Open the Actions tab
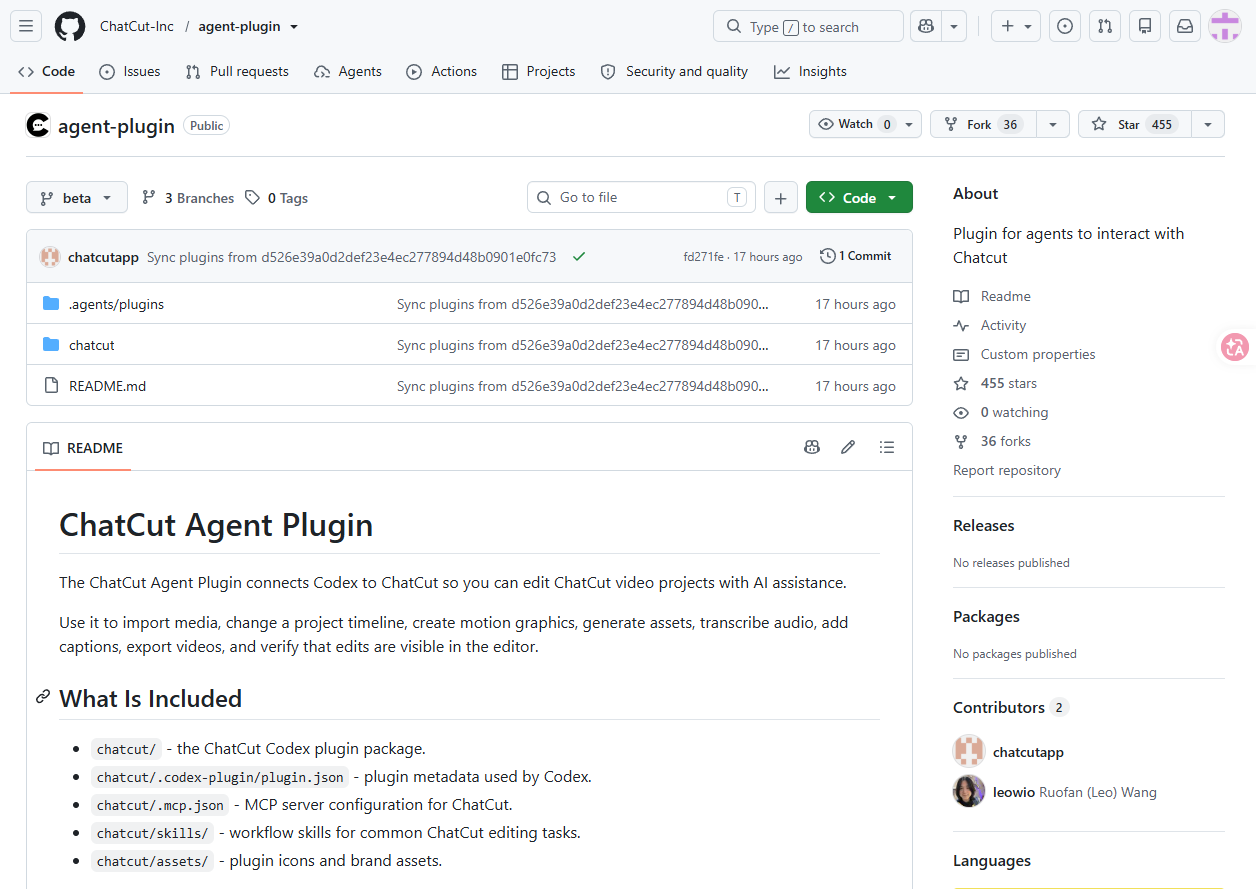Image resolution: width=1256 pixels, height=889 pixels. click(442, 71)
